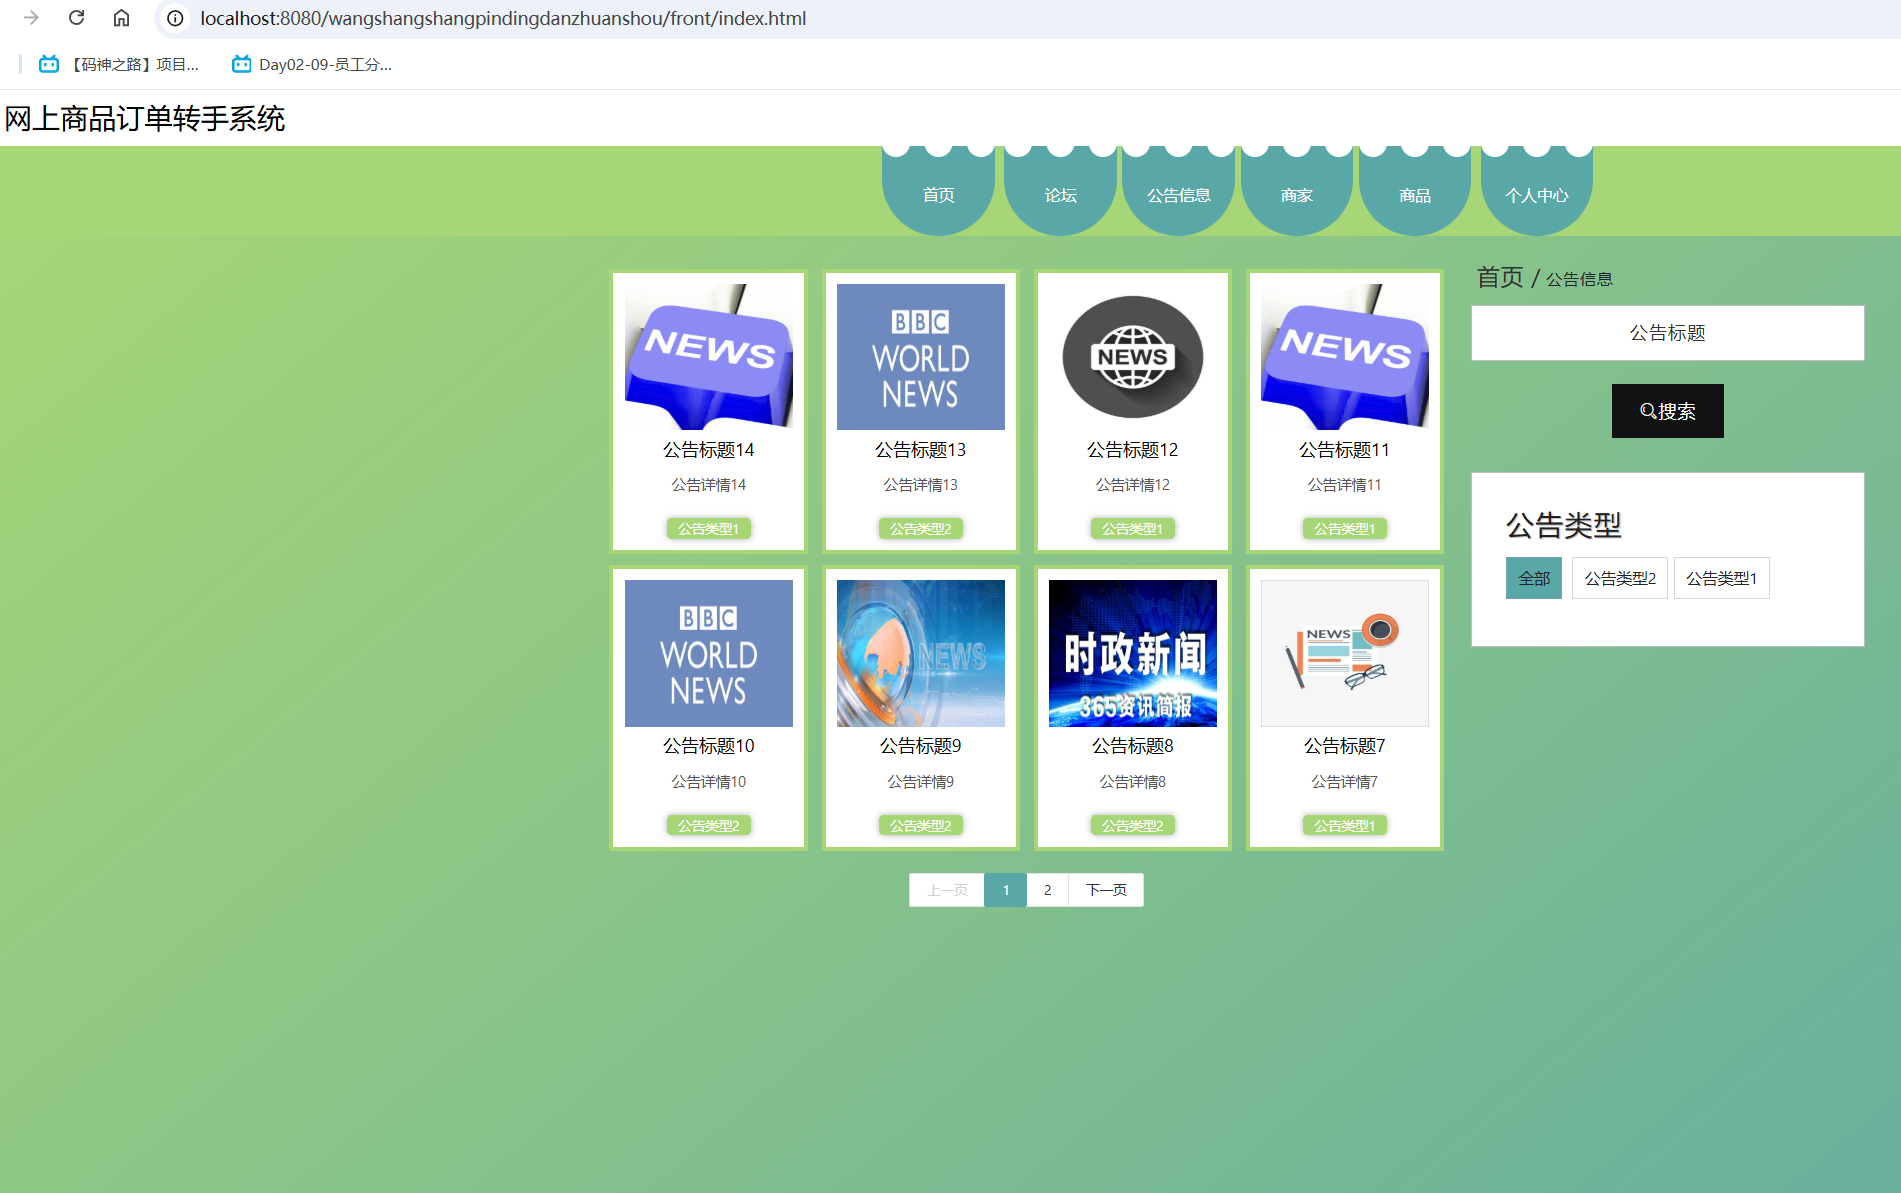Click the 公告类型 sidebar heading
The height and width of the screenshot is (1193, 1901).
pyautogui.click(x=1564, y=525)
